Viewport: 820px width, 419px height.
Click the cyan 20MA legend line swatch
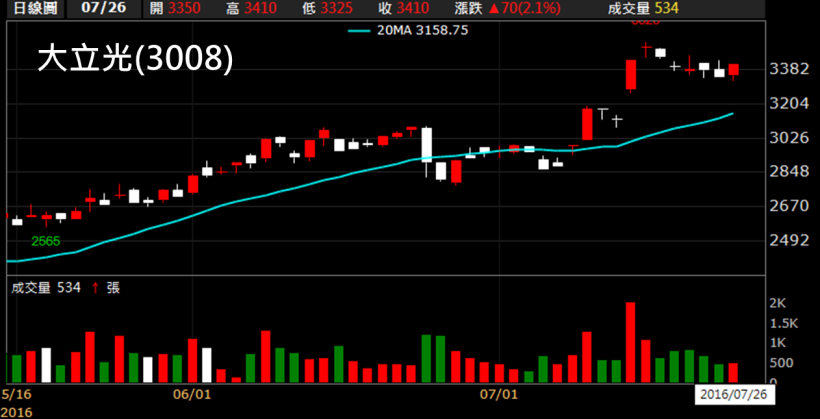coord(361,30)
